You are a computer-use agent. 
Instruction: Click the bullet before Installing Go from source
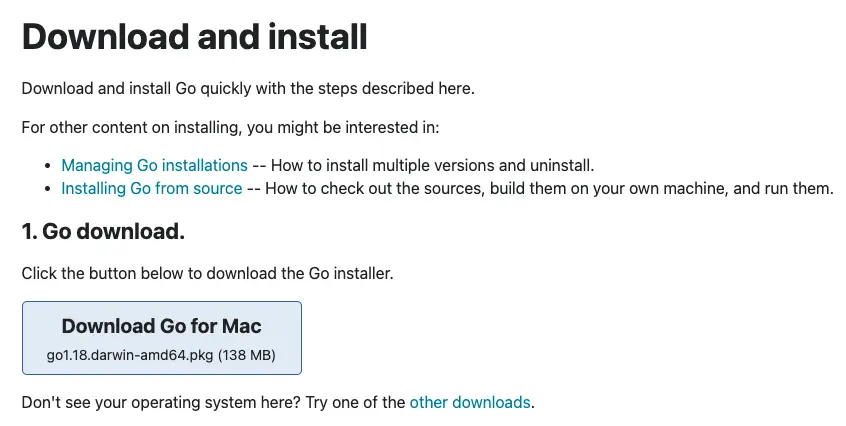click(50, 189)
